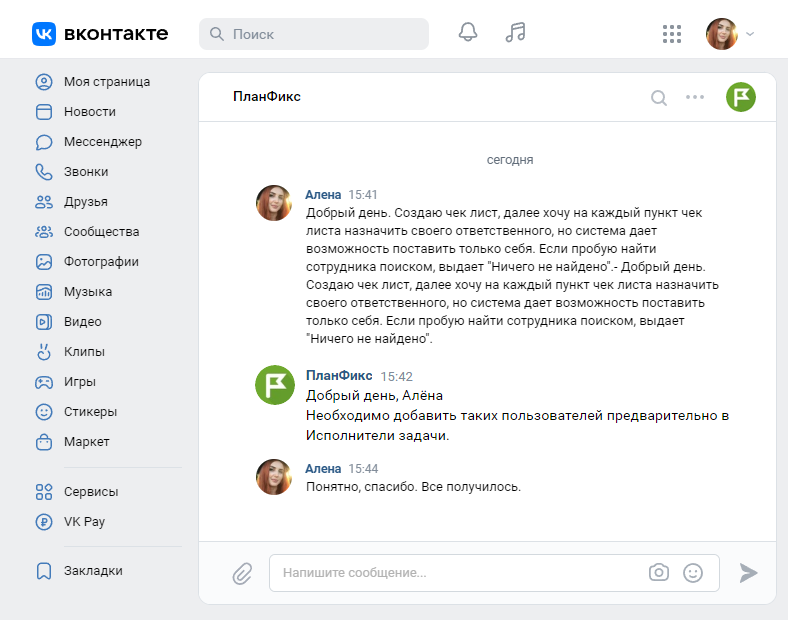Screen dimensions: 788x620
Task: Open Алена's name link at 15:41
Action: pos(323,194)
